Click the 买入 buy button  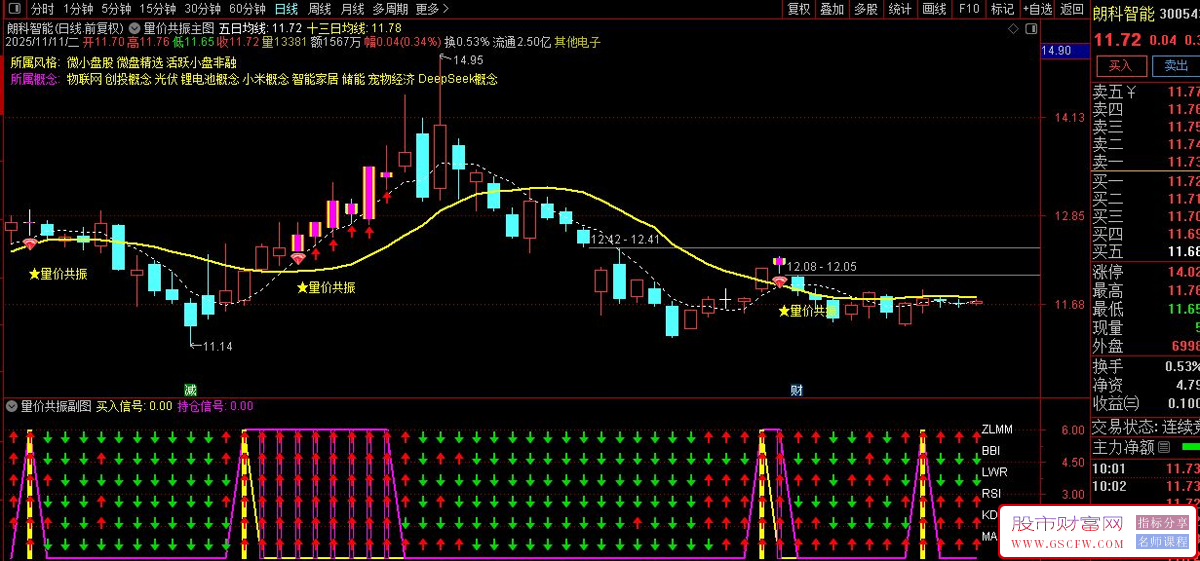tap(1120, 66)
